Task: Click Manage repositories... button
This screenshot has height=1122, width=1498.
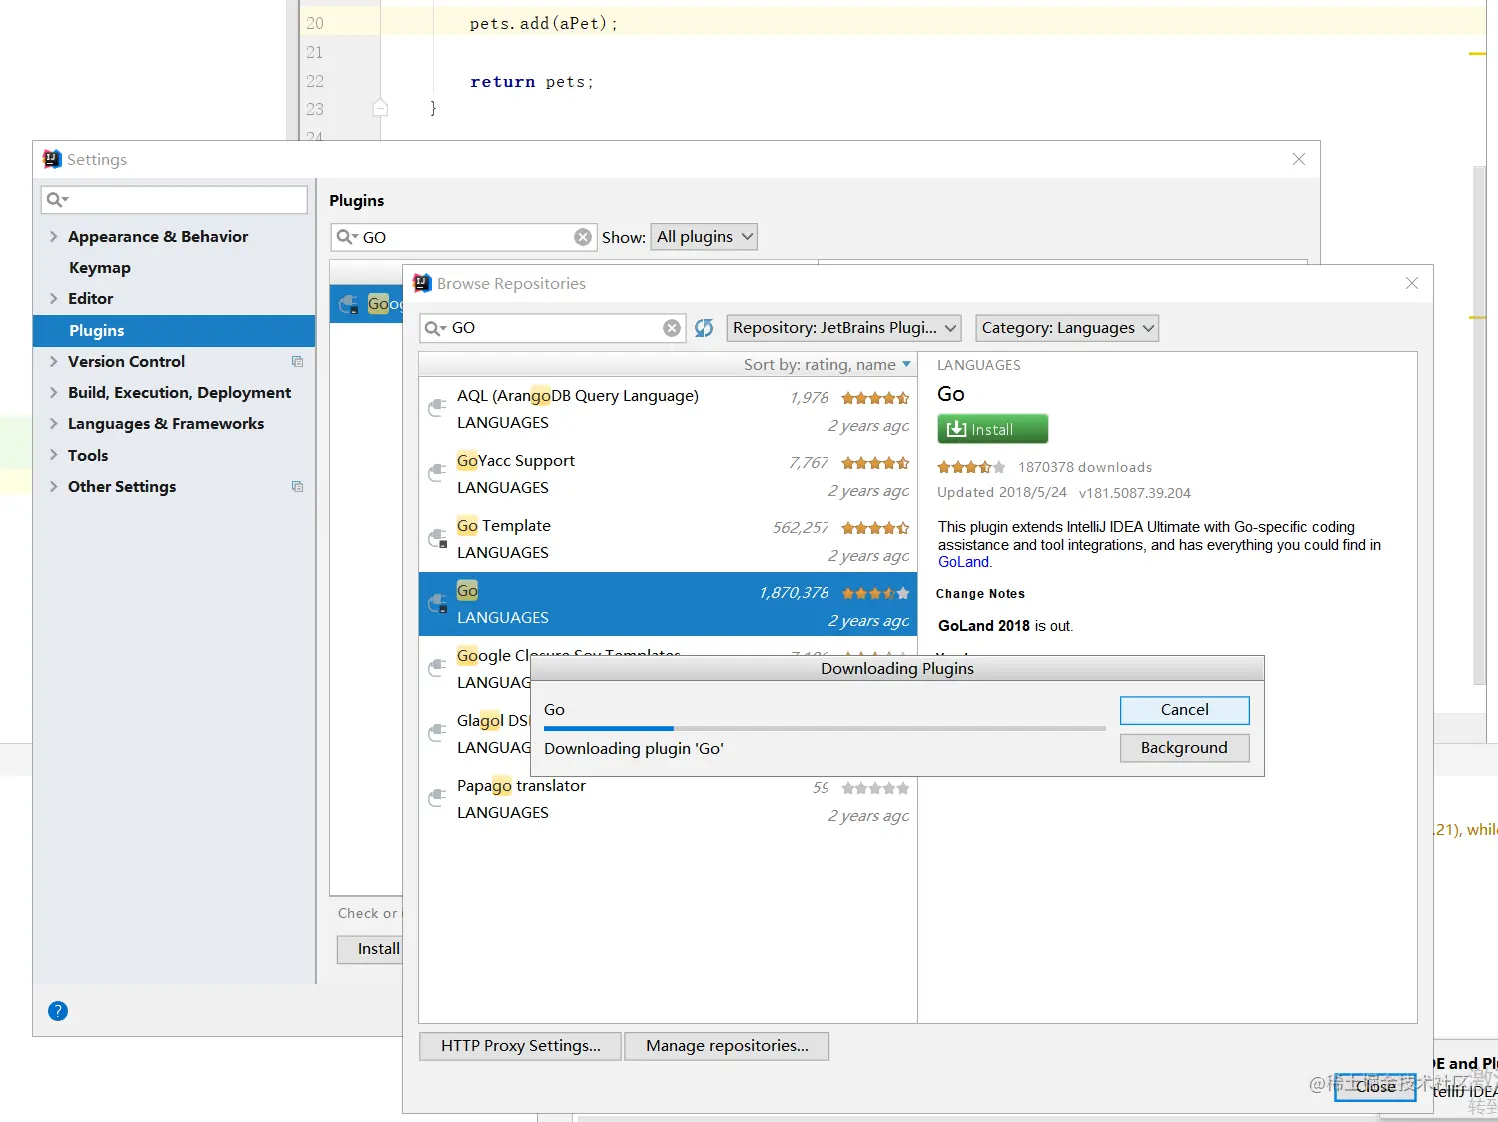Action: 727,1046
